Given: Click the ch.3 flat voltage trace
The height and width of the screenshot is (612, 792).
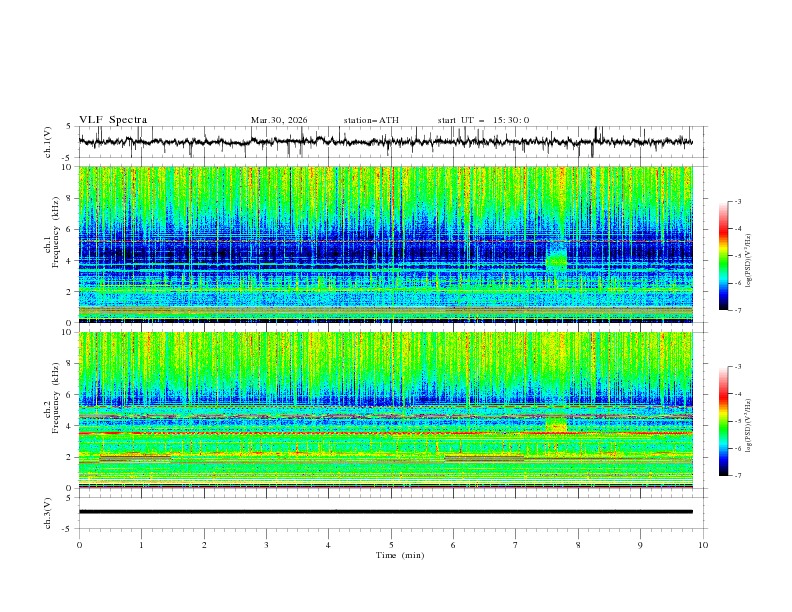Looking at the screenshot, I should (x=385, y=512).
